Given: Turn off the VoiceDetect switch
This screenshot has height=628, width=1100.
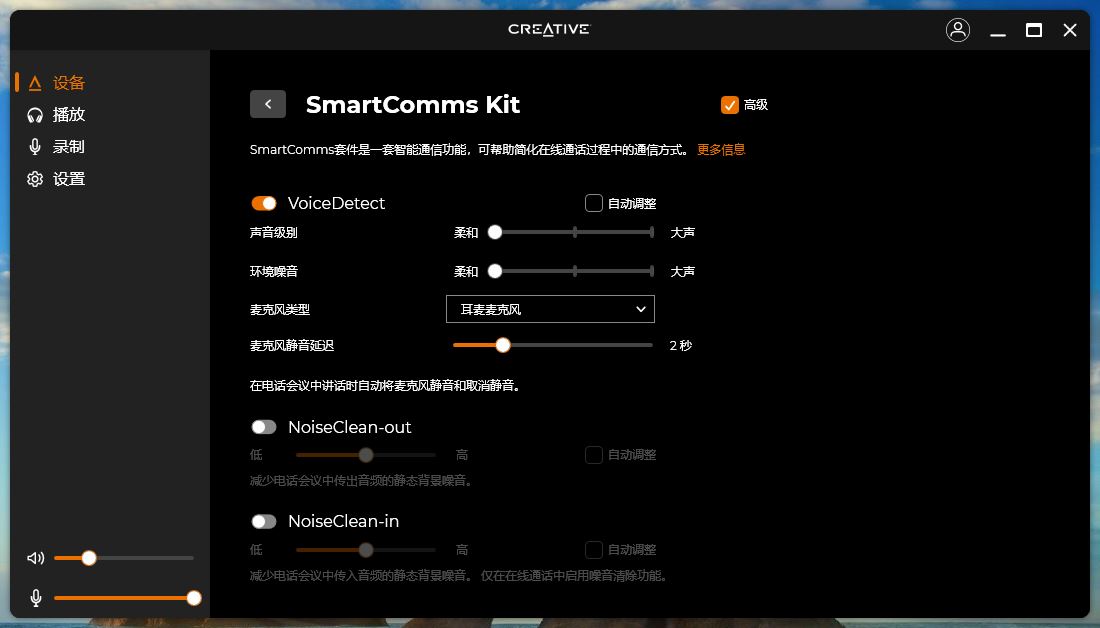Looking at the screenshot, I should click(x=264, y=203).
